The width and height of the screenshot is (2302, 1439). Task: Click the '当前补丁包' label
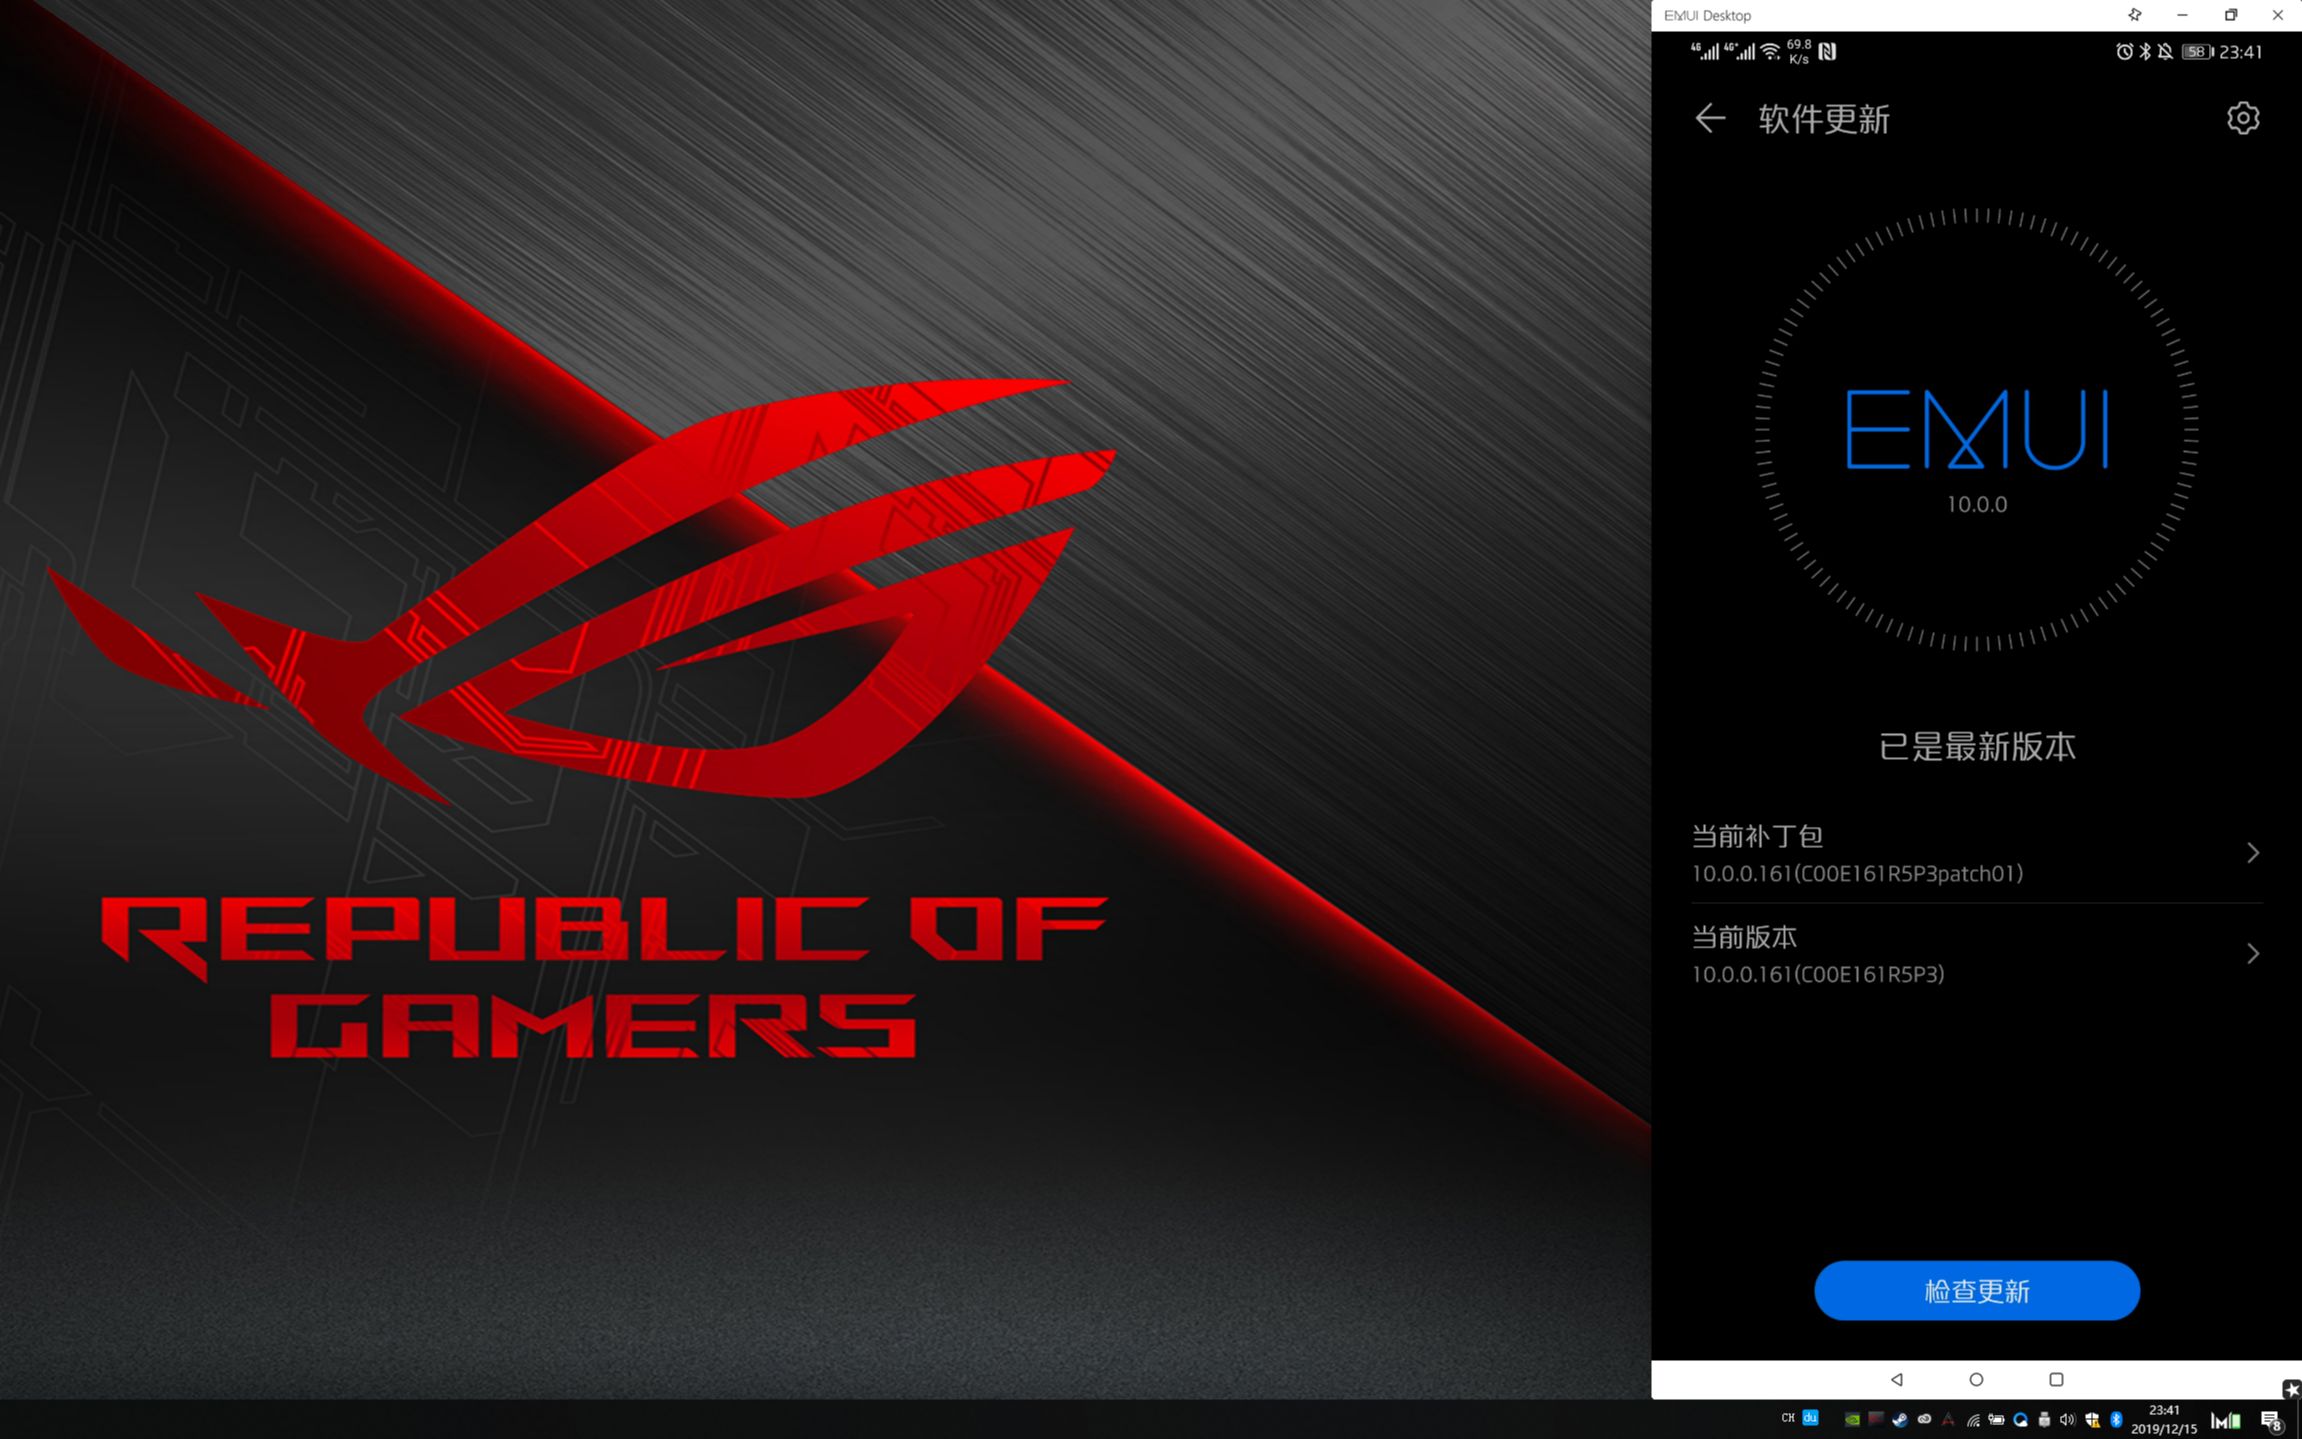[1757, 836]
